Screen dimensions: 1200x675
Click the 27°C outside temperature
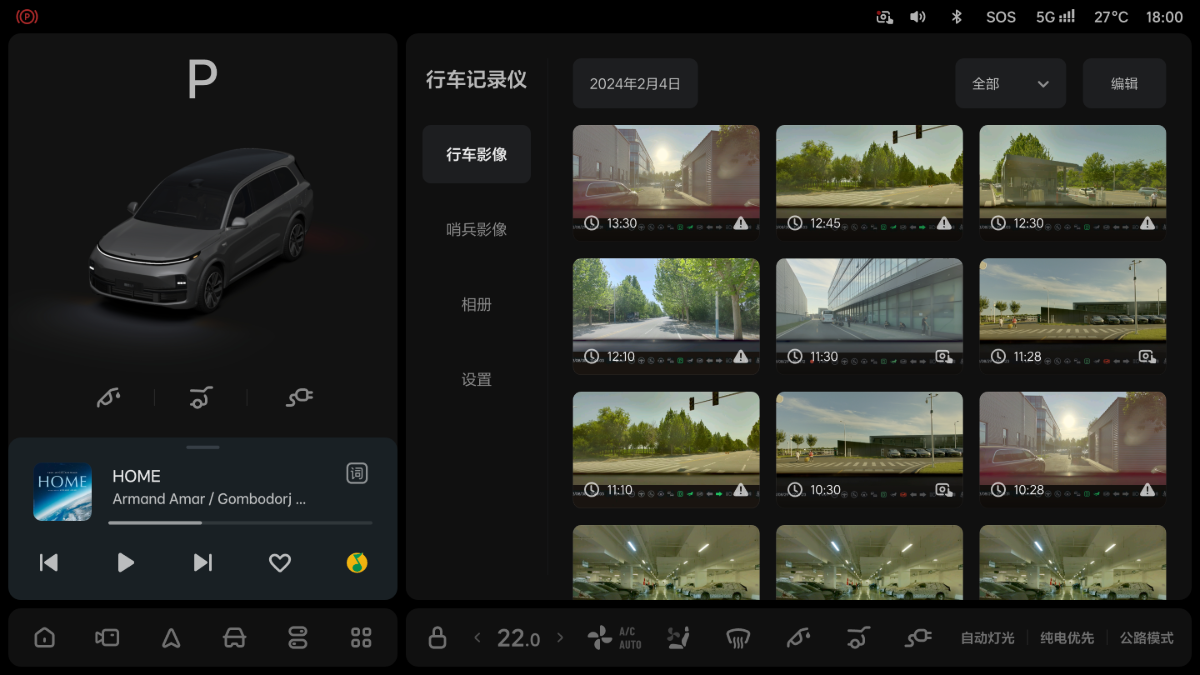click(x=1111, y=17)
